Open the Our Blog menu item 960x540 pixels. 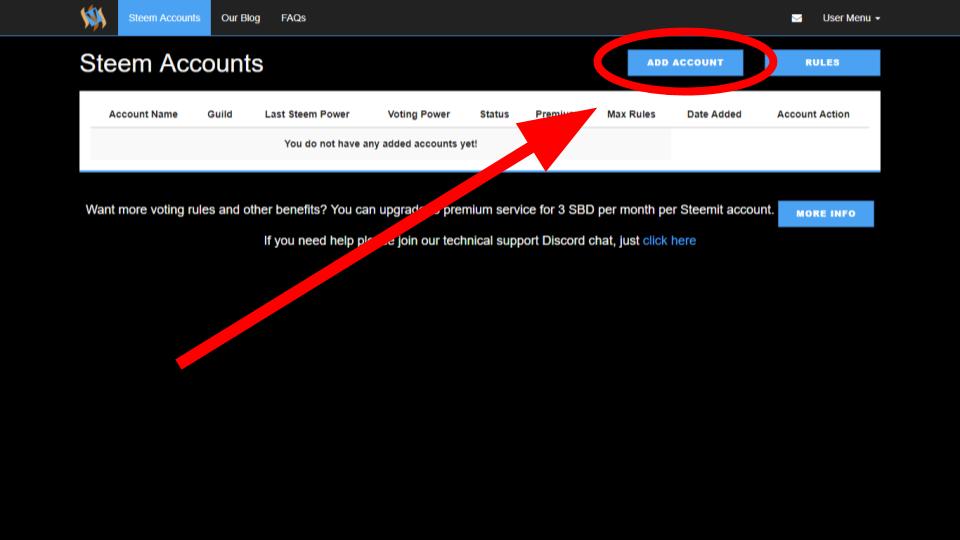(x=241, y=18)
